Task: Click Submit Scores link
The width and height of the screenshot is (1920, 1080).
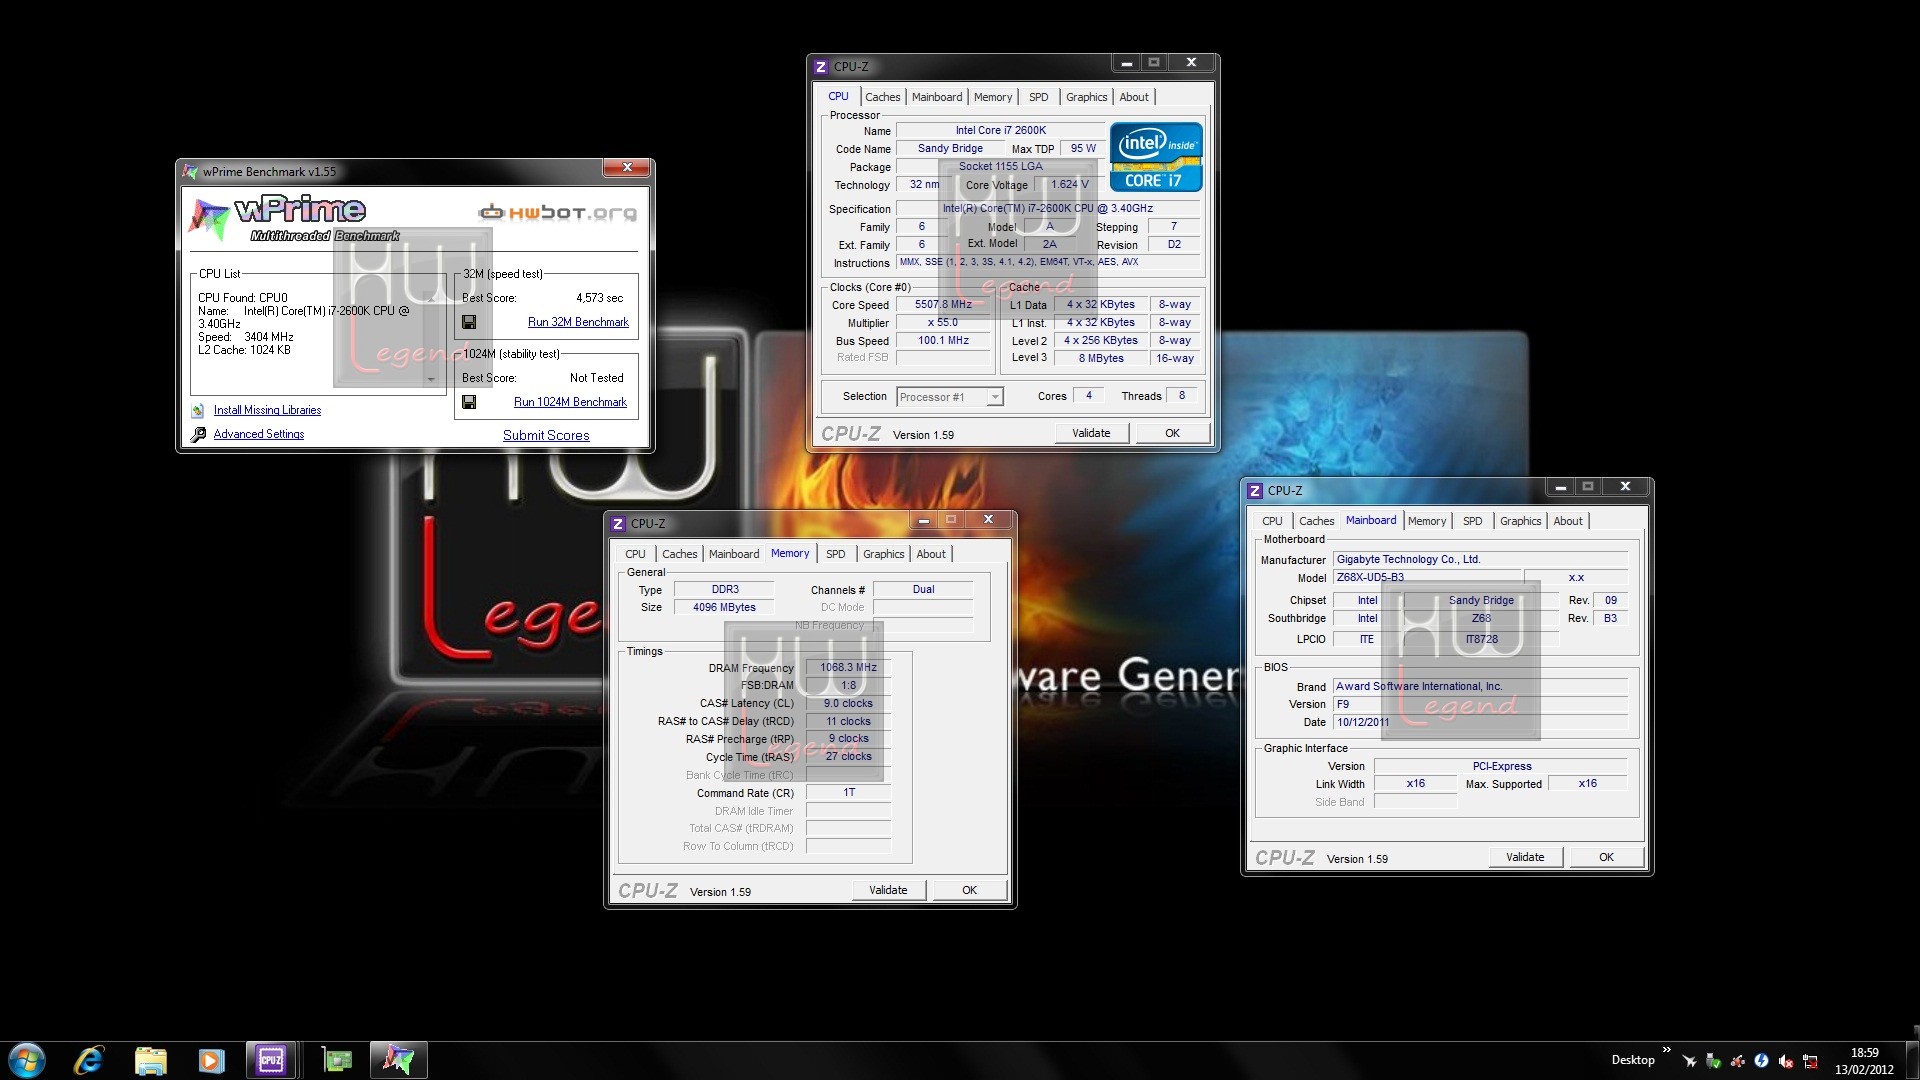Action: [x=546, y=435]
